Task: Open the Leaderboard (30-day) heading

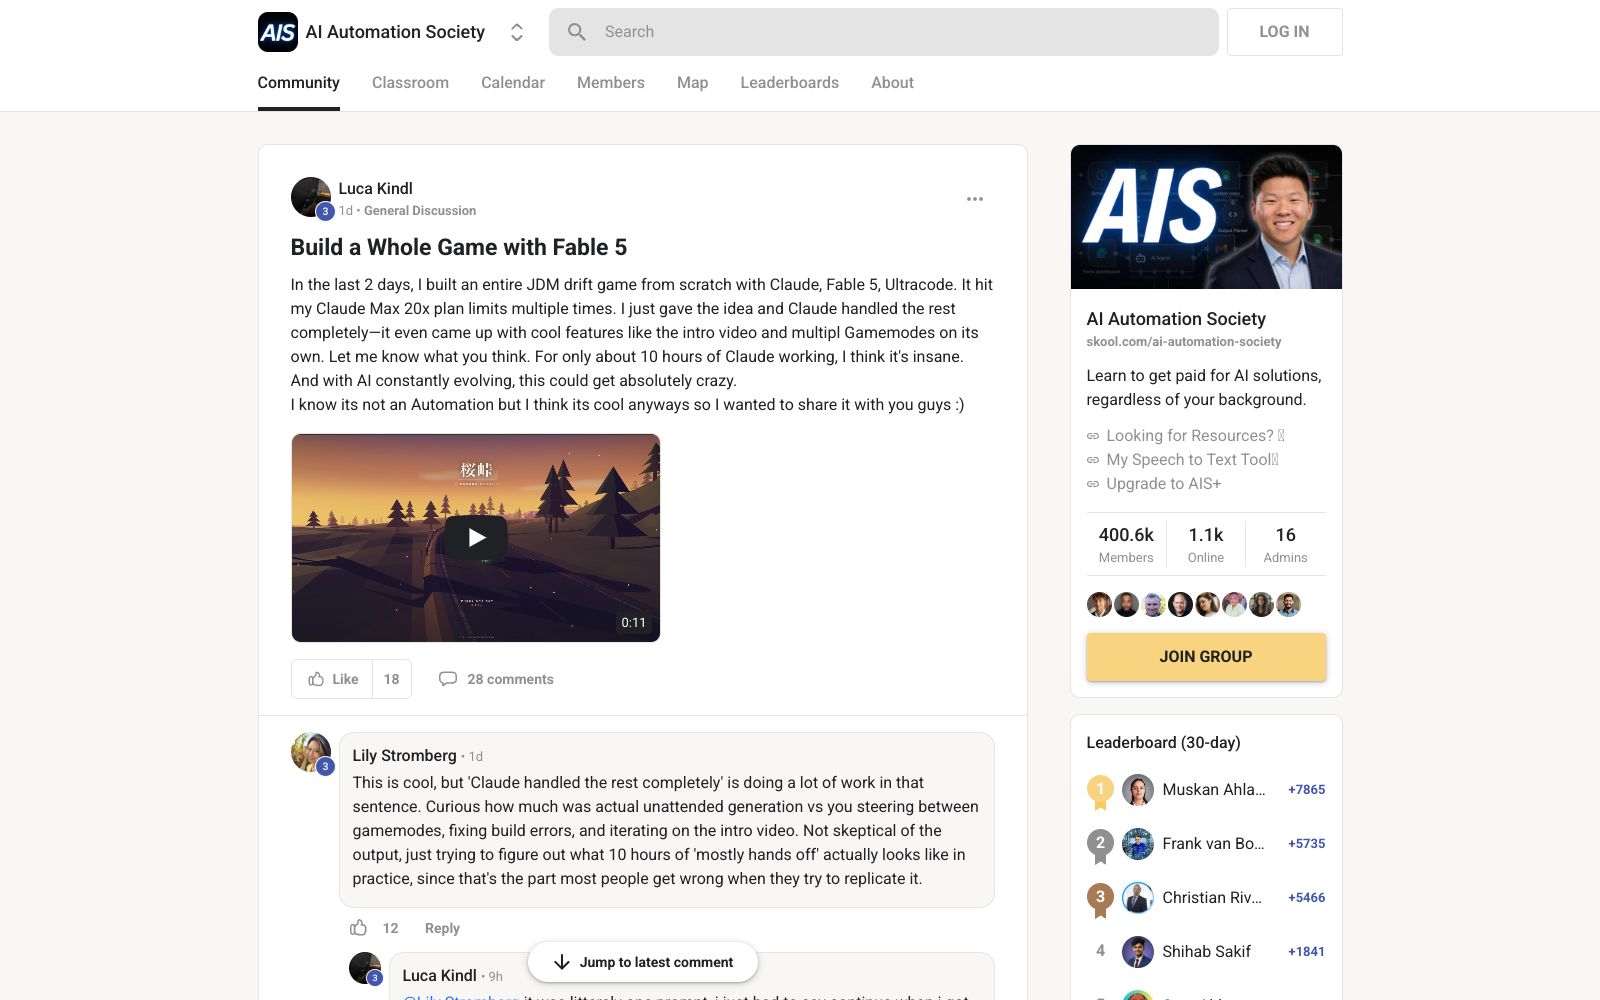Action: click(x=1163, y=743)
